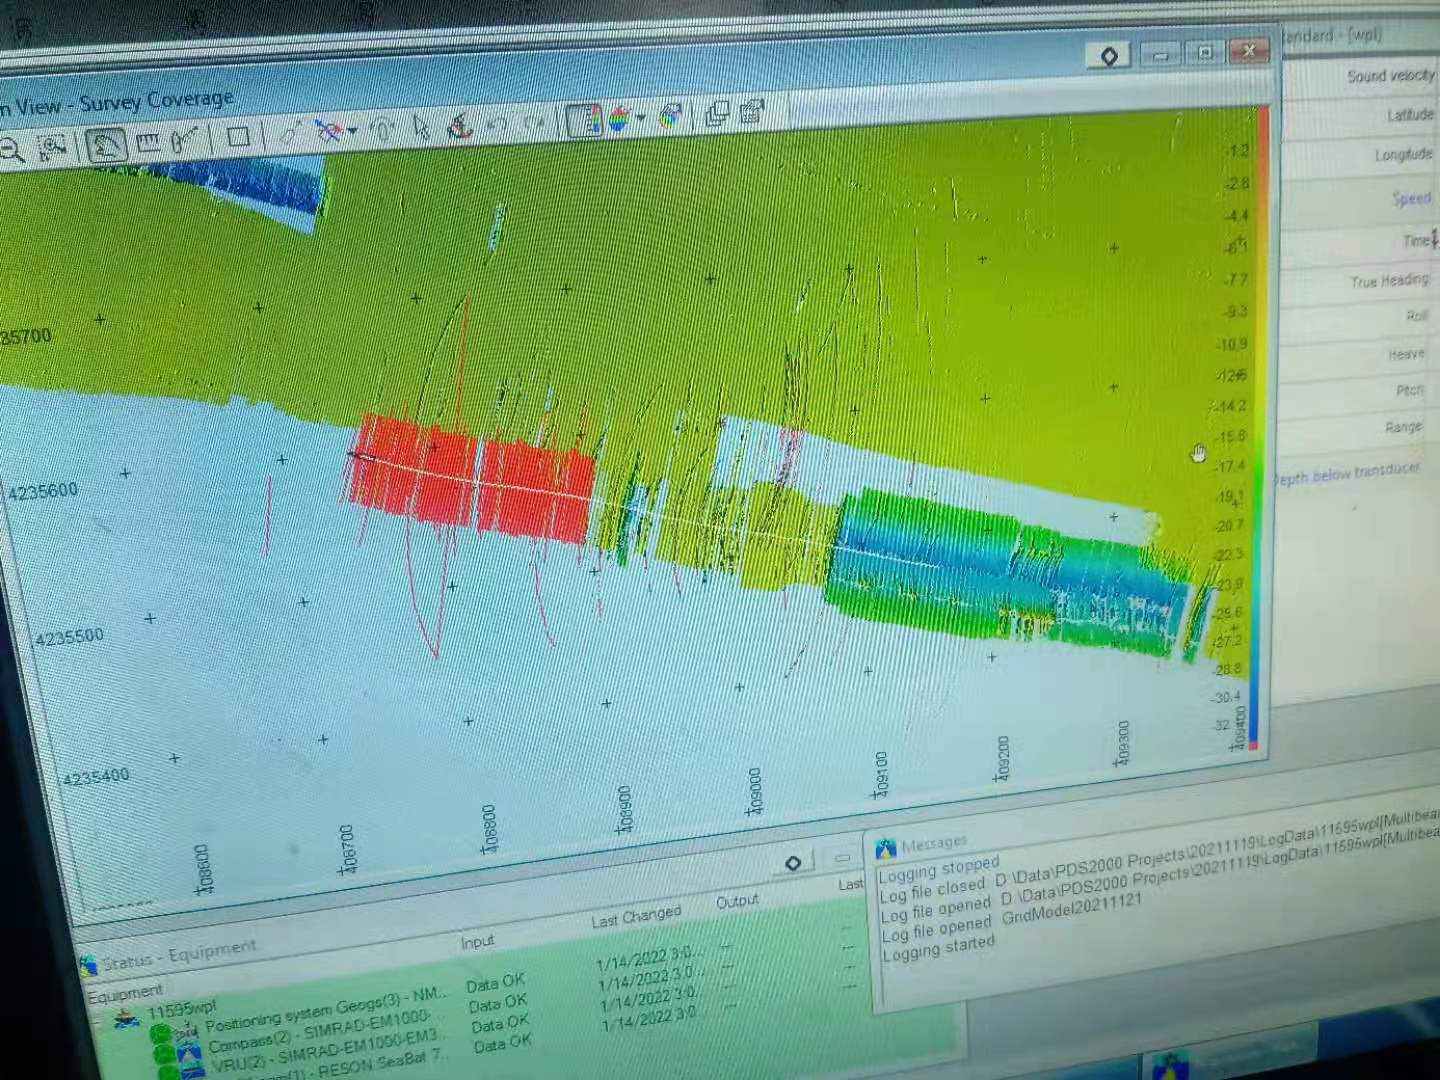Open dropdown arrow next to filter tool
This screenshot has width=1440, height=1080.
point(351,131)
